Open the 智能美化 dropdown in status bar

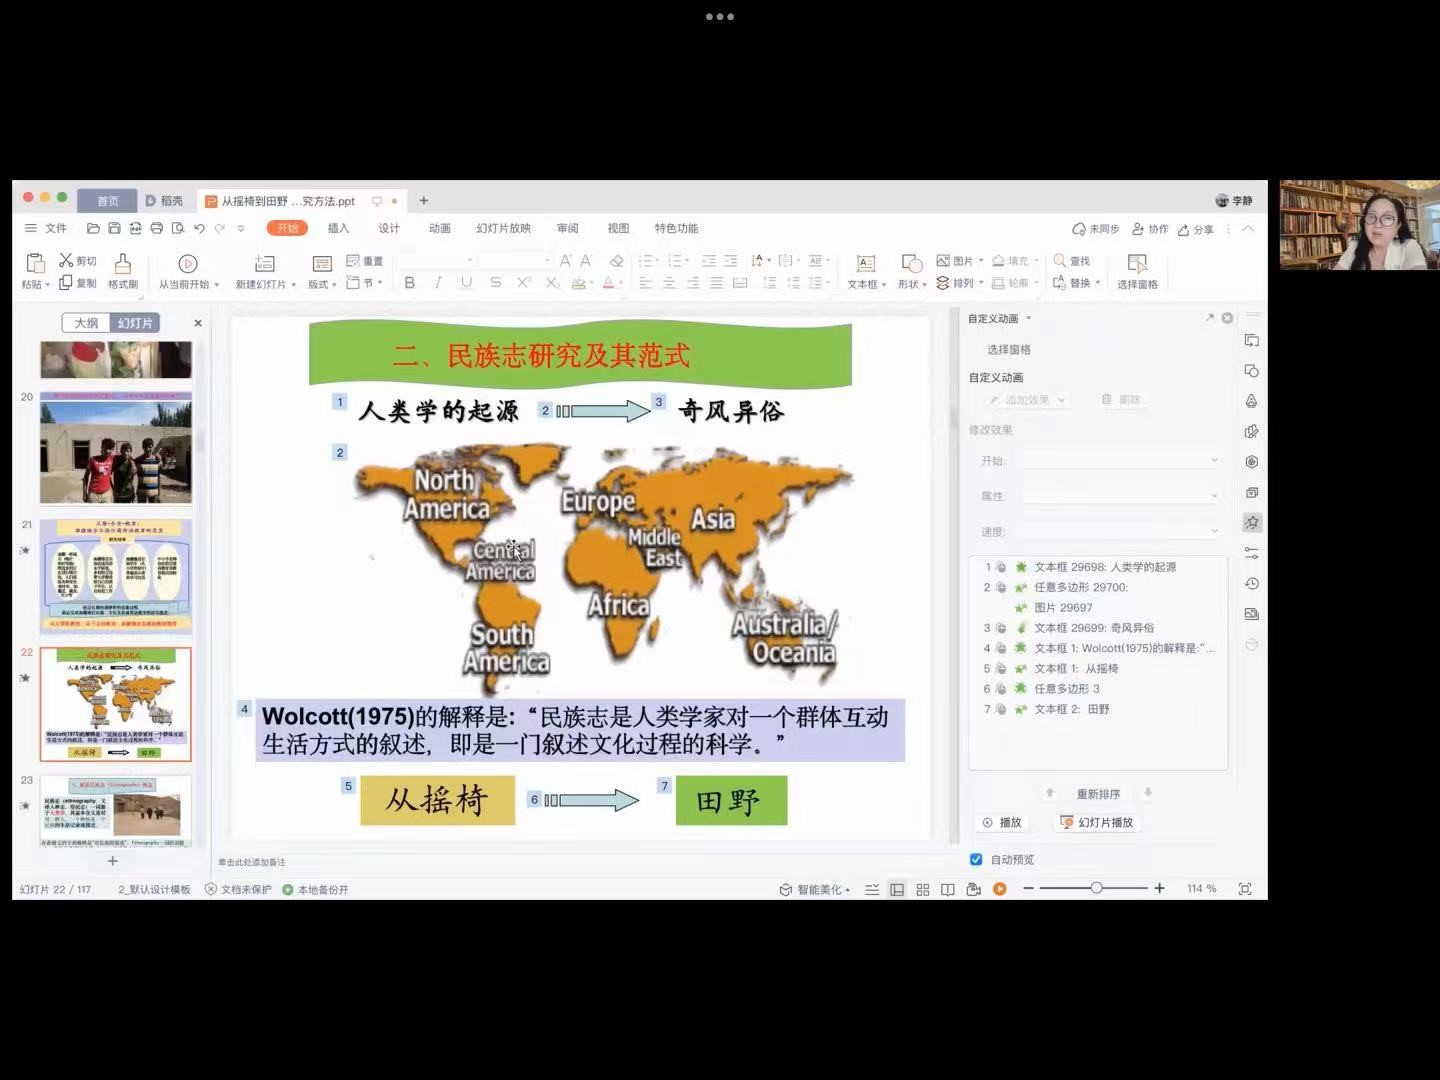(848, 890)
